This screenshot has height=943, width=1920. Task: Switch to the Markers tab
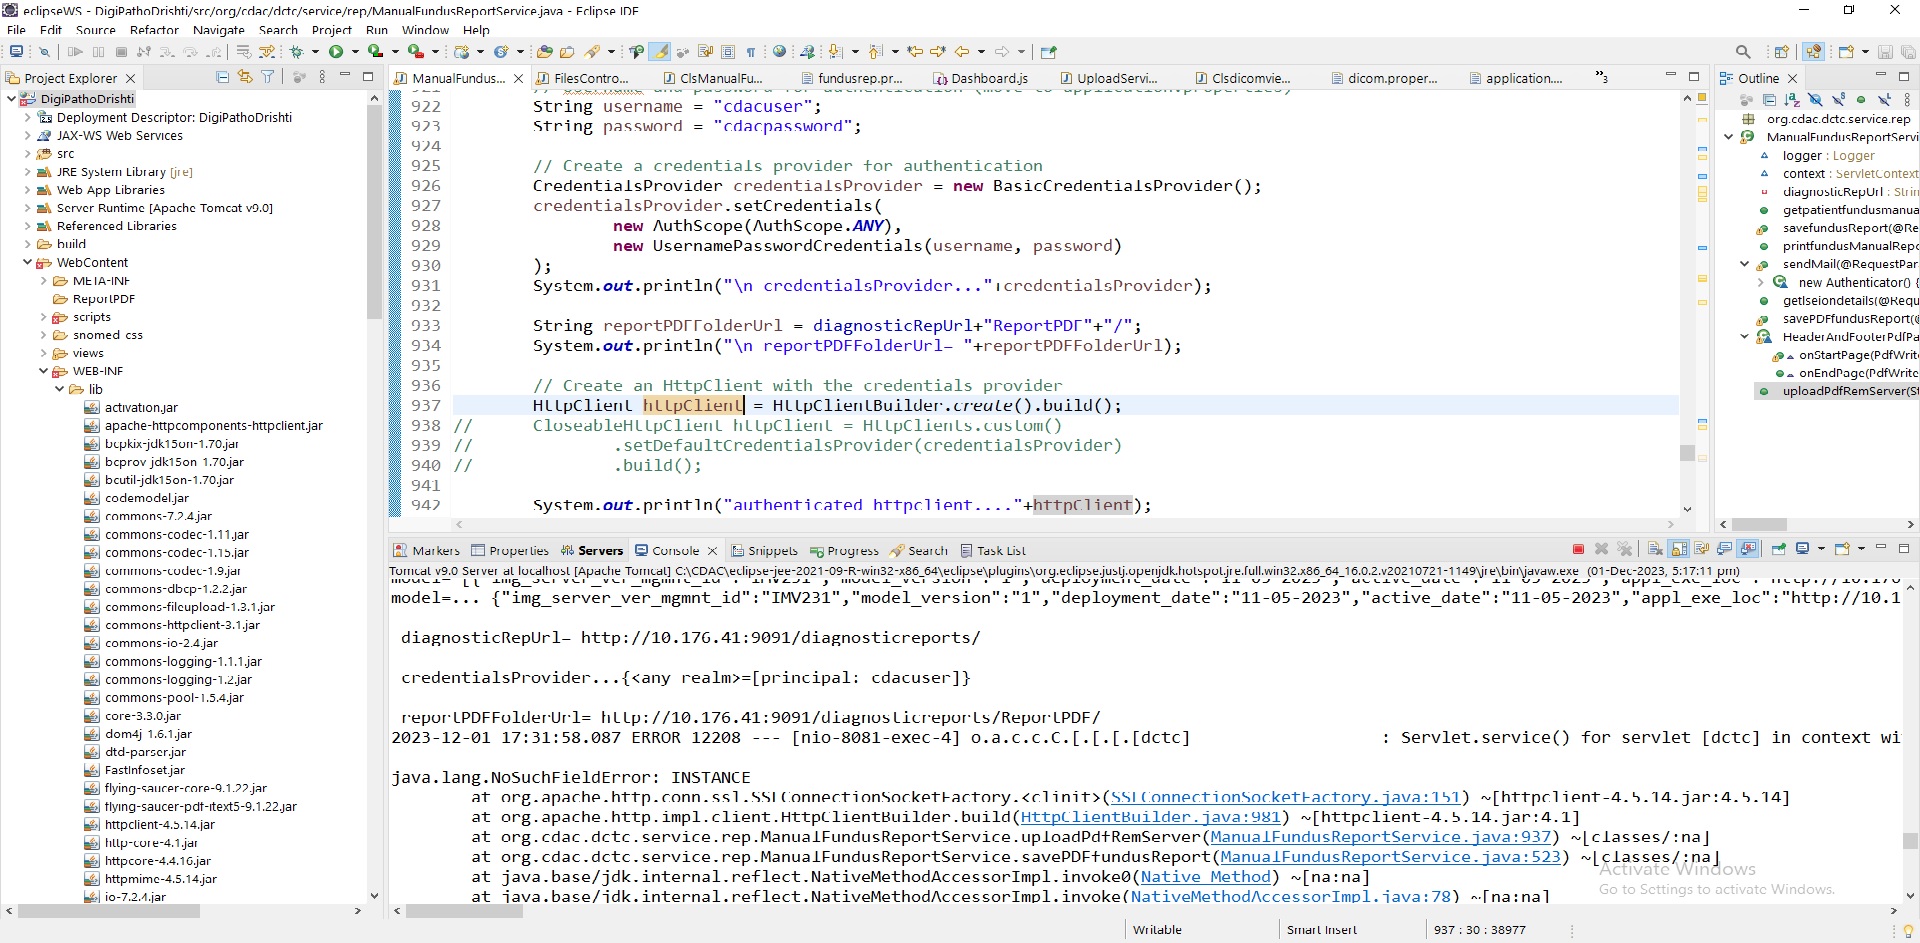(x=427, y=550)
